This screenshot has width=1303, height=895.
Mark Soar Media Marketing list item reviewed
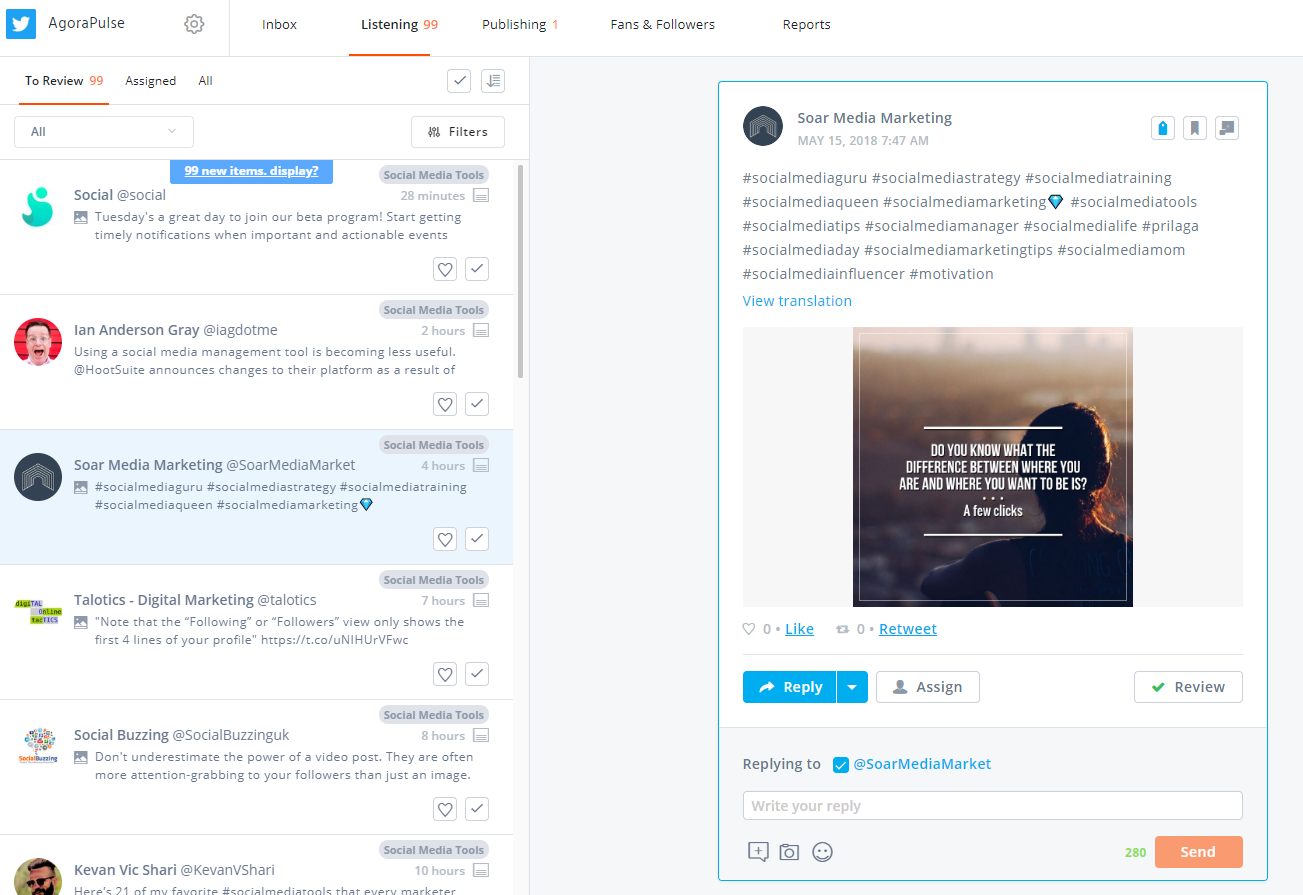pos(477,539)
